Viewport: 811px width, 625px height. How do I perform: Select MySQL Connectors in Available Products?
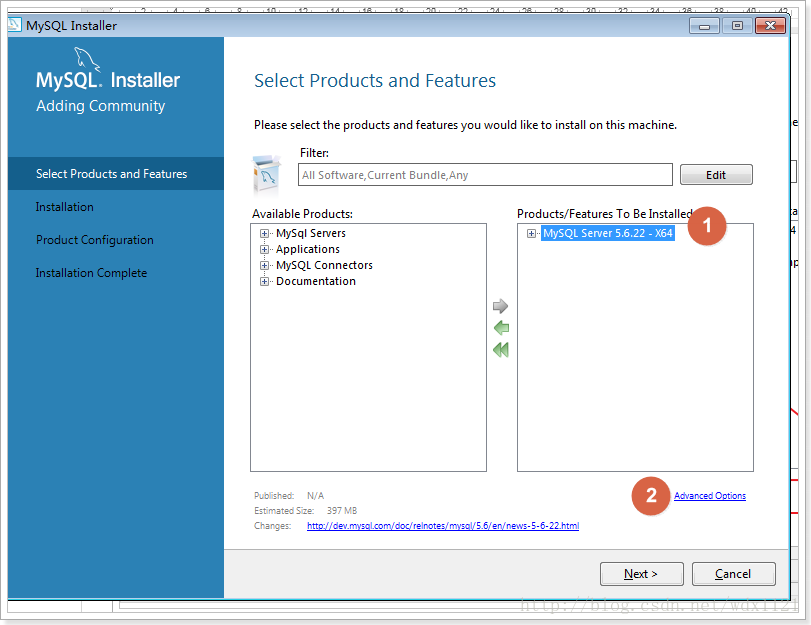pyautogui.click(x=324, y=265)
